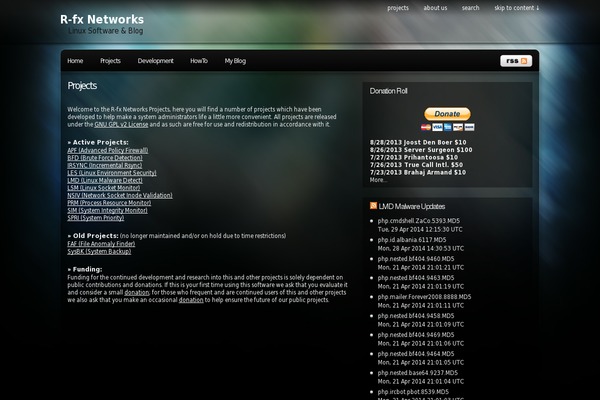This screenshot has height=400, width=600.
Task: Open LES (Linux Environment Security) project
Action: click(112, 173)
